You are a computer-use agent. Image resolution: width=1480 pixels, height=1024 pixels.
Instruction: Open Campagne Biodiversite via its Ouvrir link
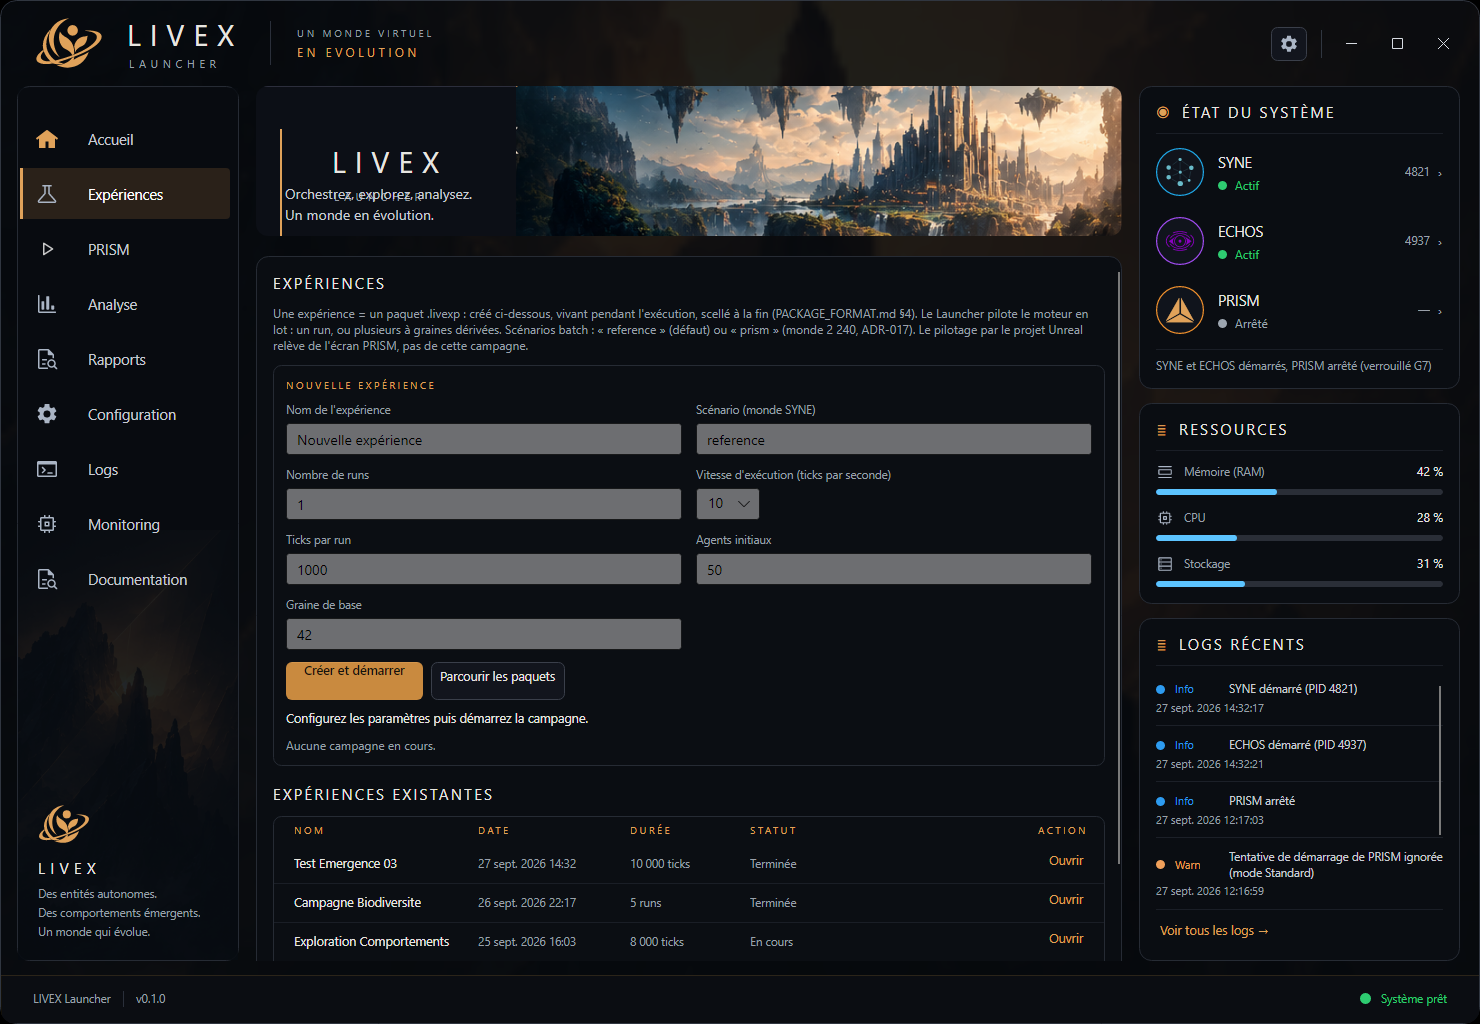tap(1066, 900)
